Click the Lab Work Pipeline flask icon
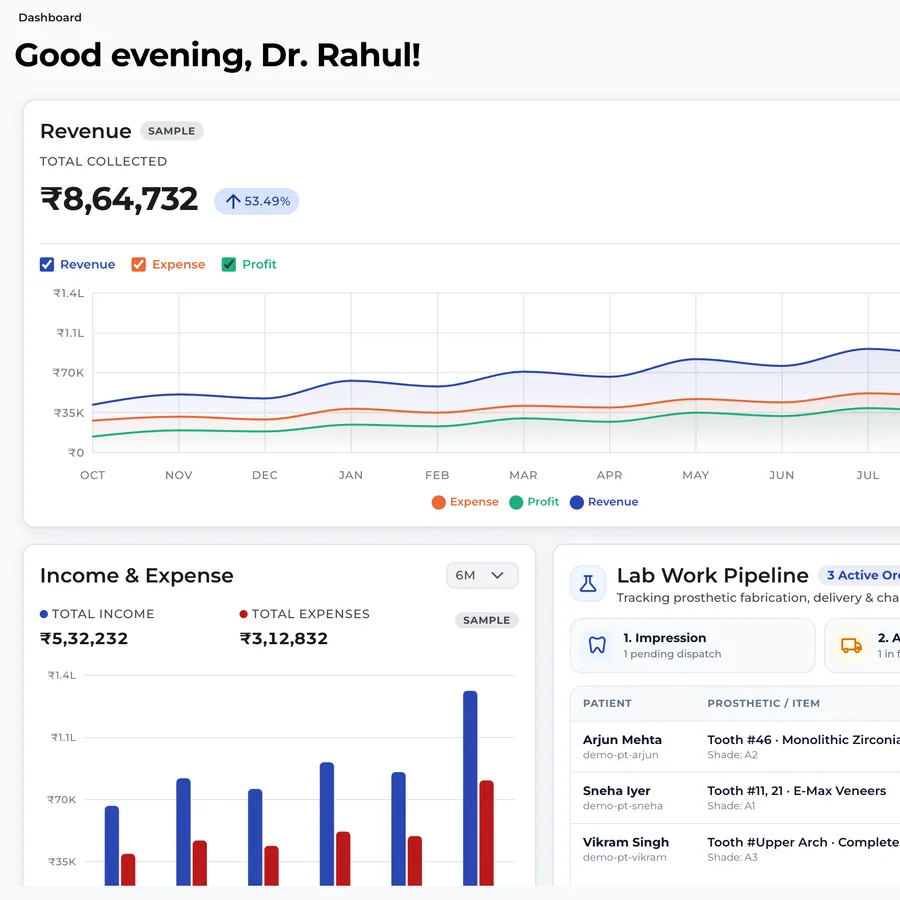This screenshot has width=900, height=900. (588, 584)
